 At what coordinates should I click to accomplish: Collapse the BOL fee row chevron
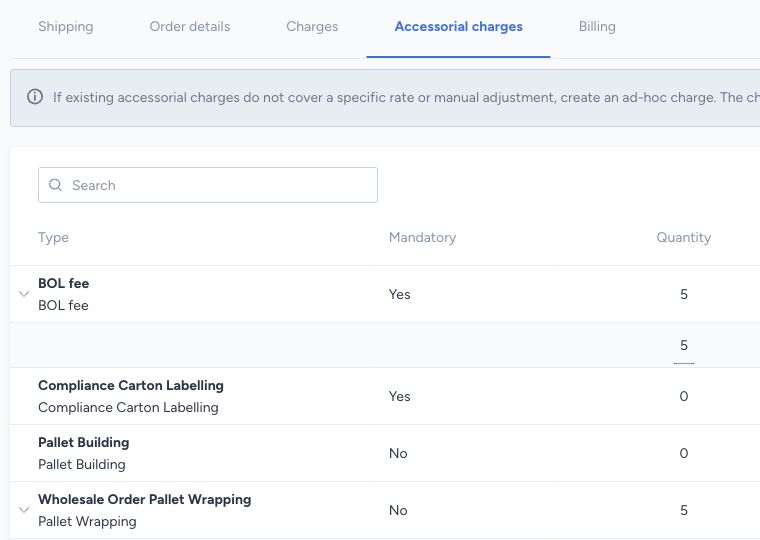pos(24,294)
